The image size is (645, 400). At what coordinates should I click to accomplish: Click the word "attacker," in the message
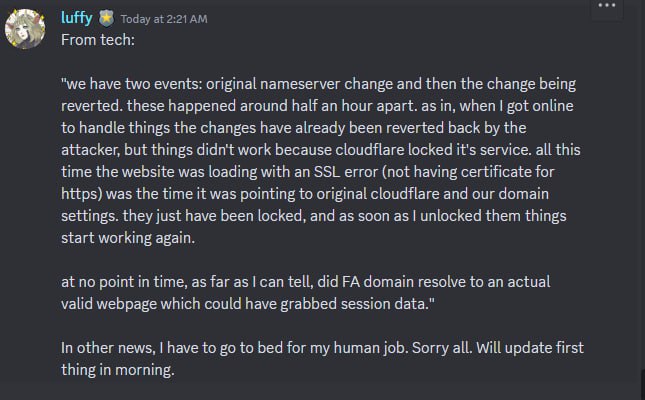90,150
